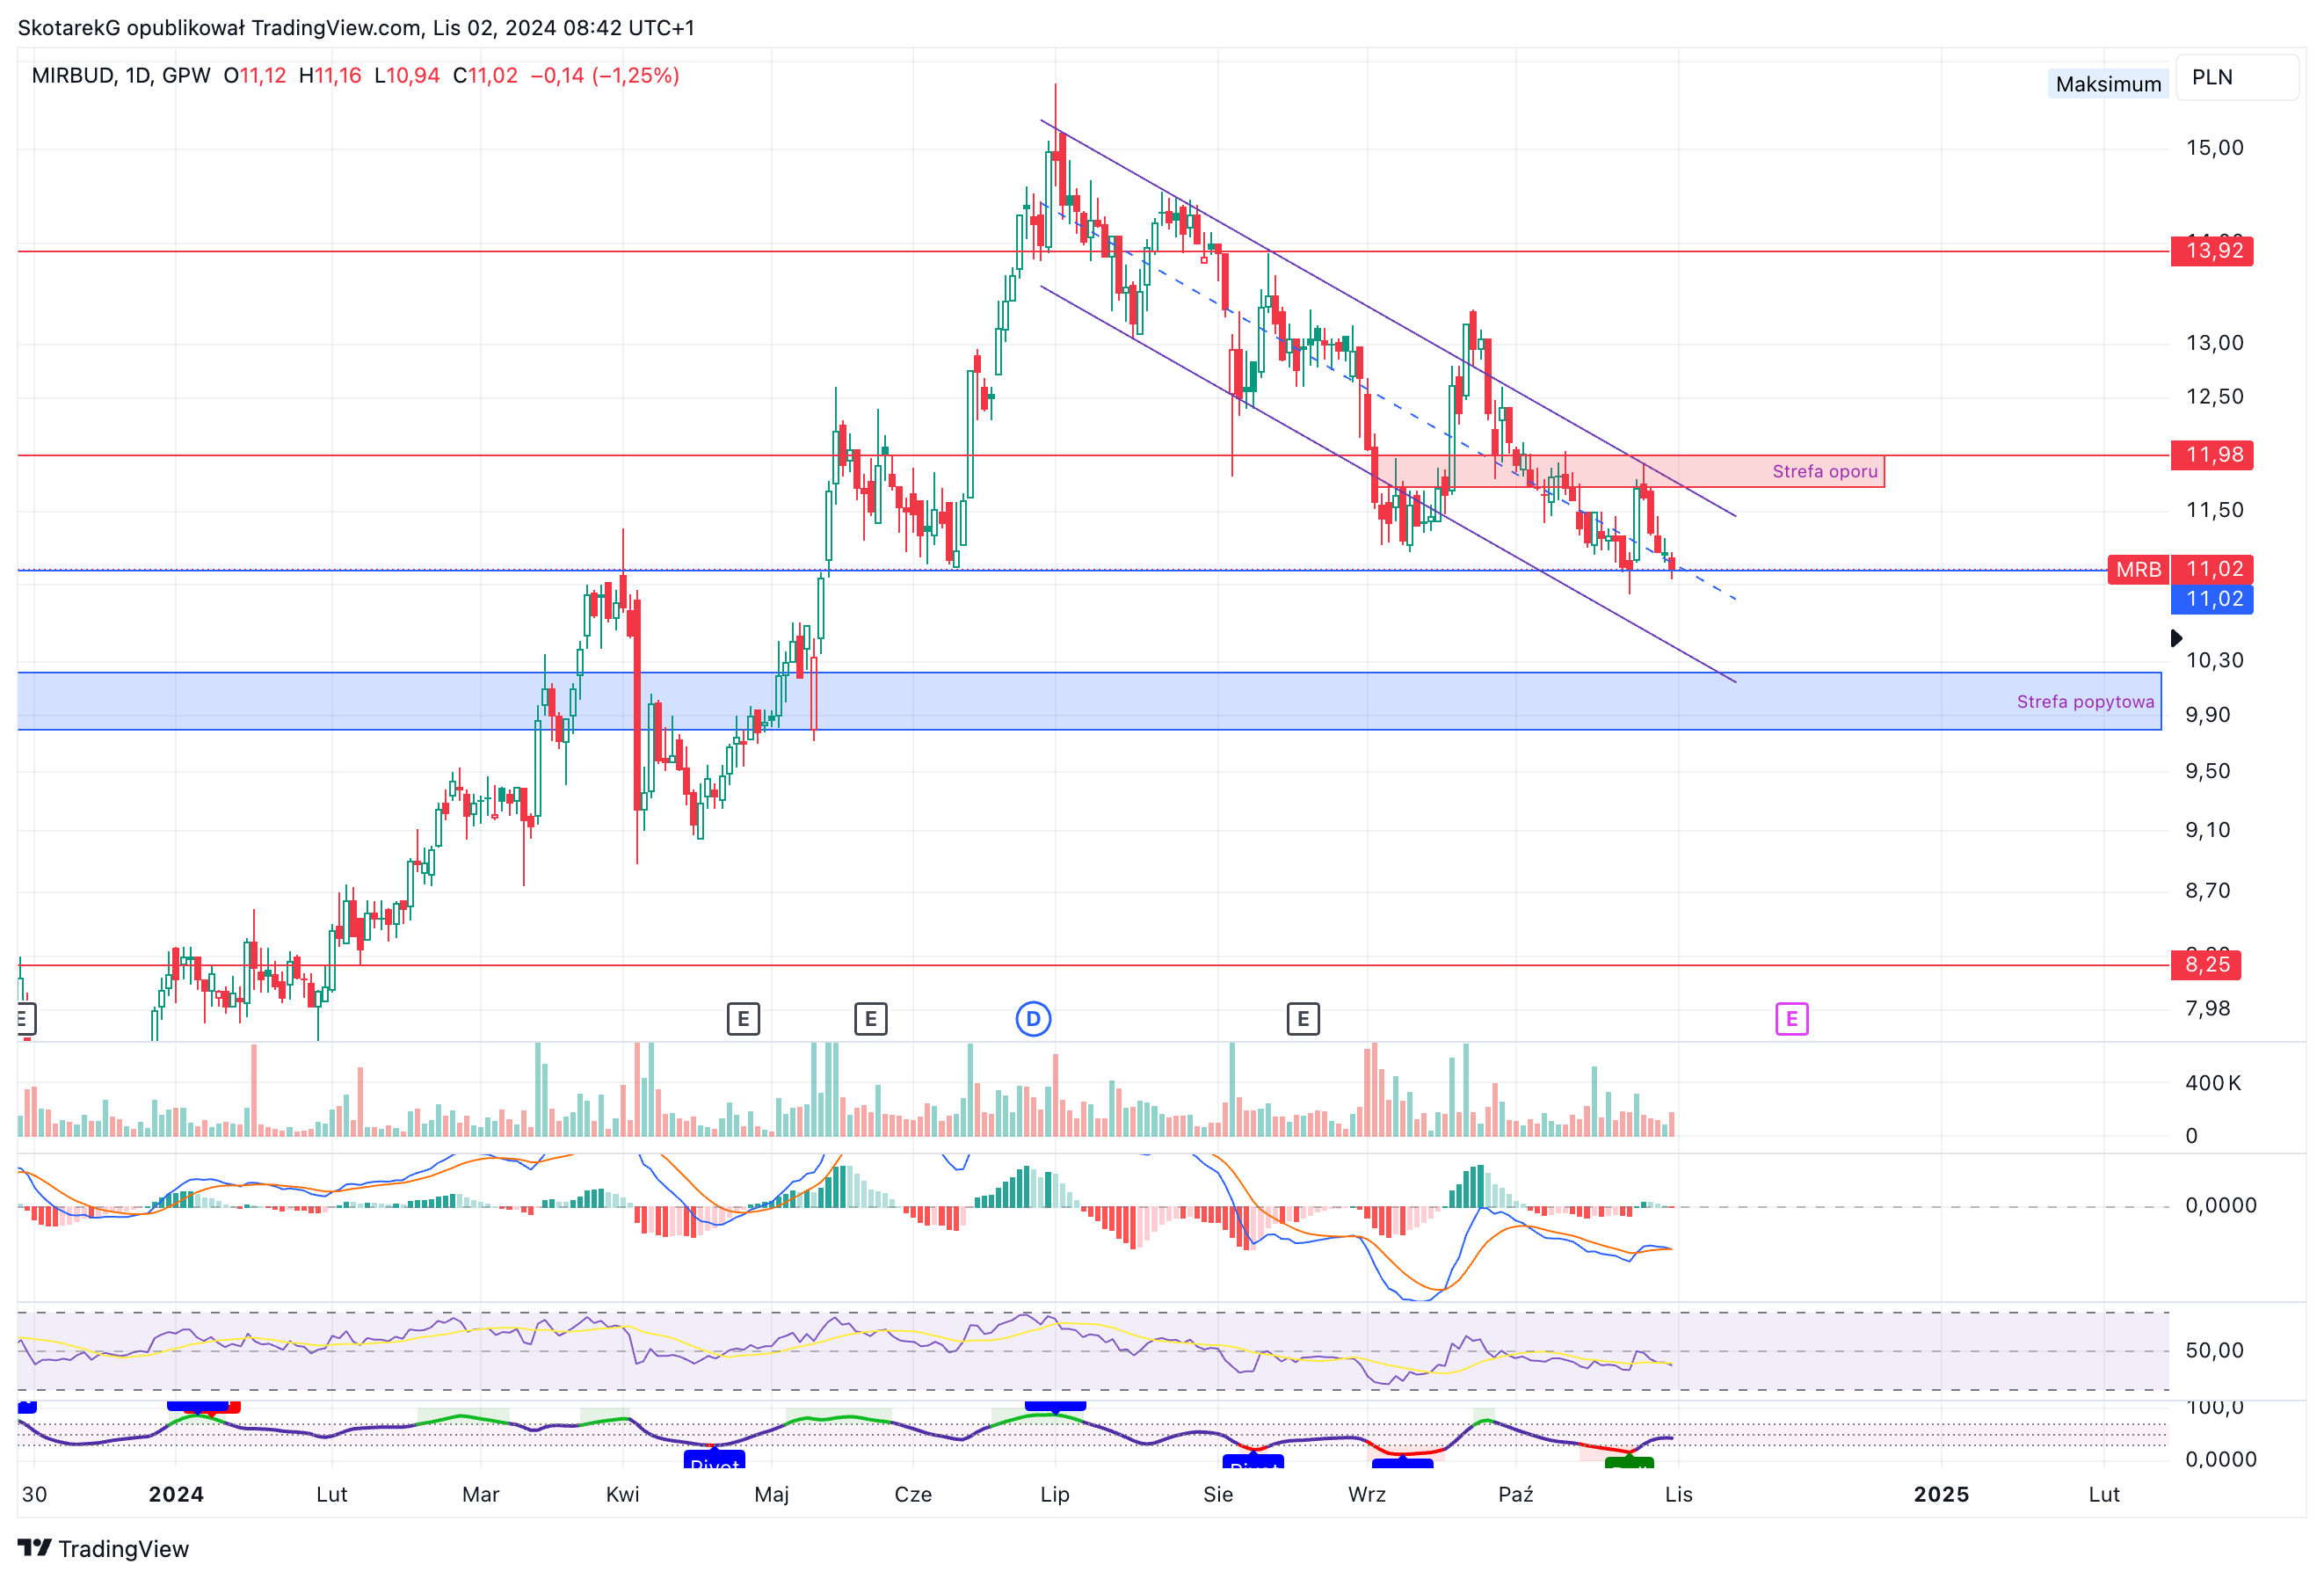Click the Maksimum button

[2108, 84]
